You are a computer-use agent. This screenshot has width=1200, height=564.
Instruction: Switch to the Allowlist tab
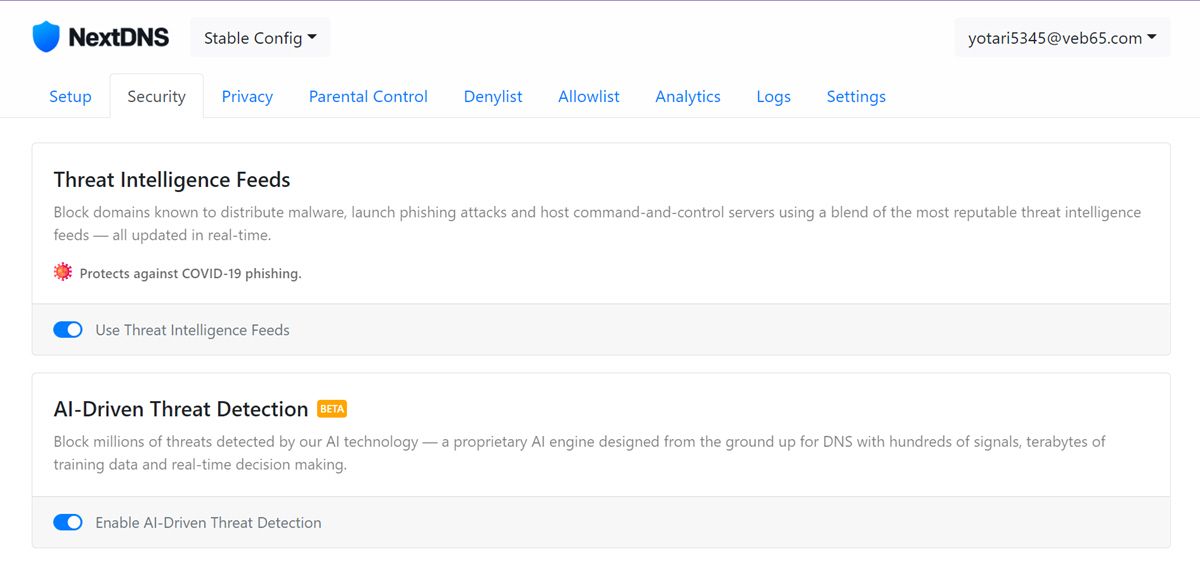pos(589,96)
